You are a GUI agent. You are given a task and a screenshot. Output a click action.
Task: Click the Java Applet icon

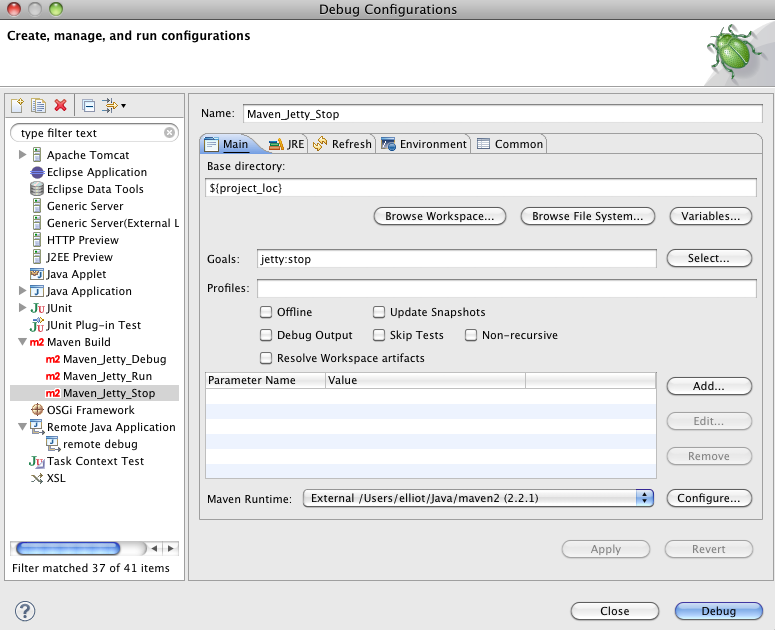pos(37,274)
